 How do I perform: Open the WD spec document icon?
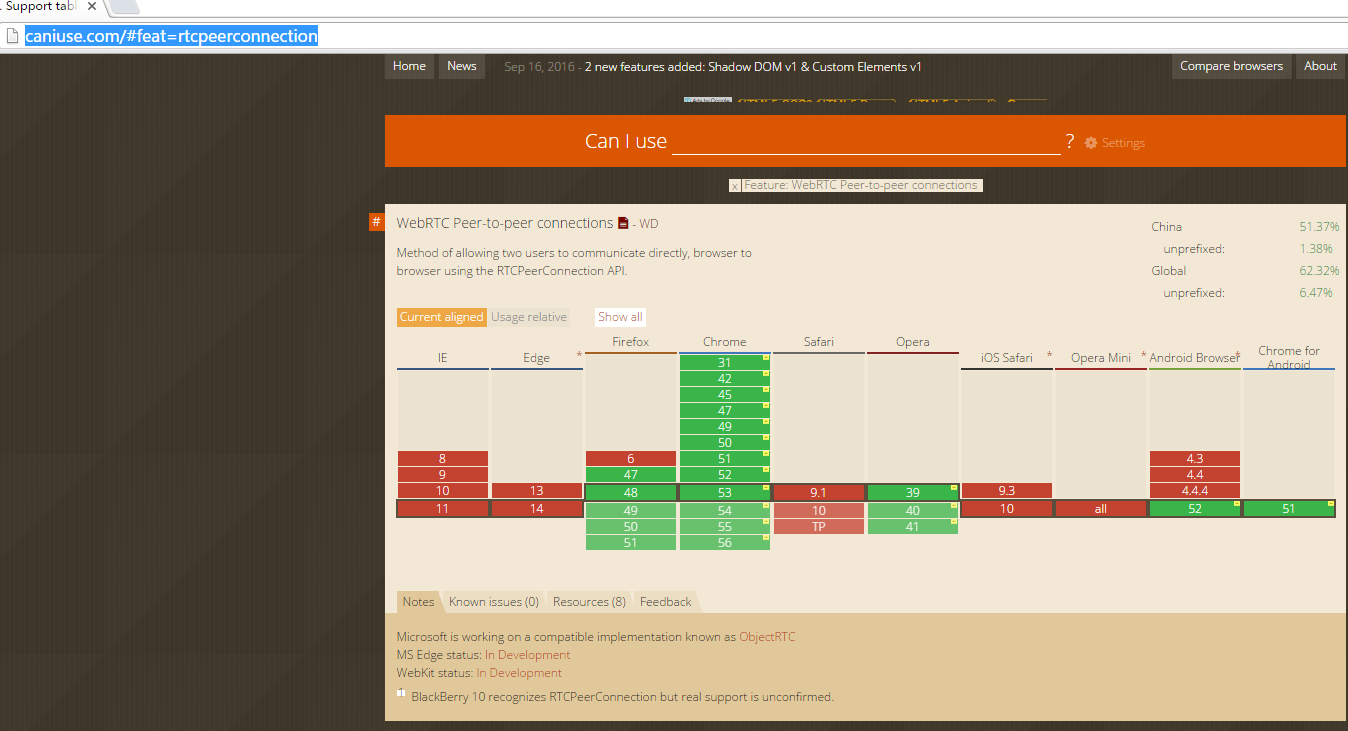(x=623, y=223)
